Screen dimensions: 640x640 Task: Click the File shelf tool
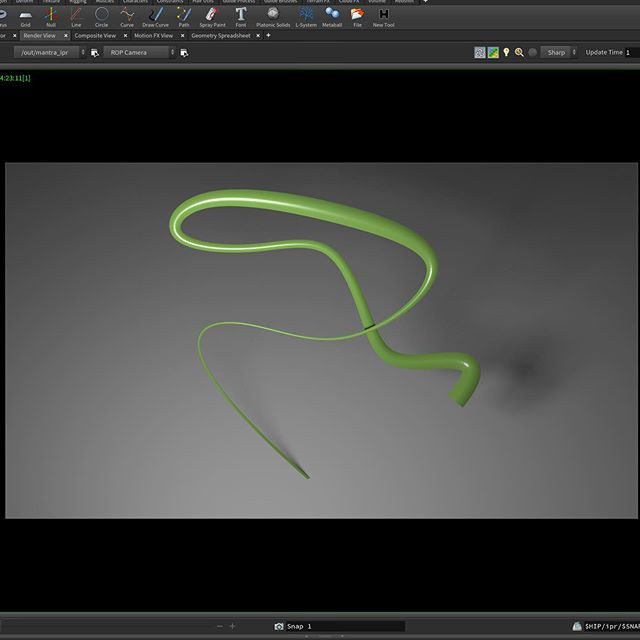point(357,16)
